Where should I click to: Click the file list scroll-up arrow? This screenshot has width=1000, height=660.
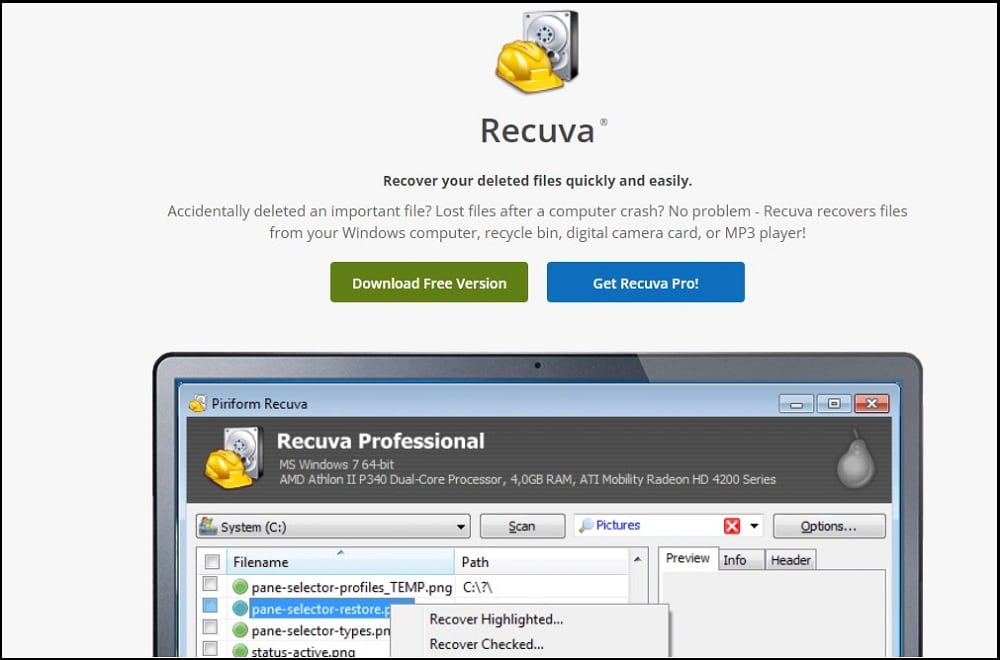637,559
